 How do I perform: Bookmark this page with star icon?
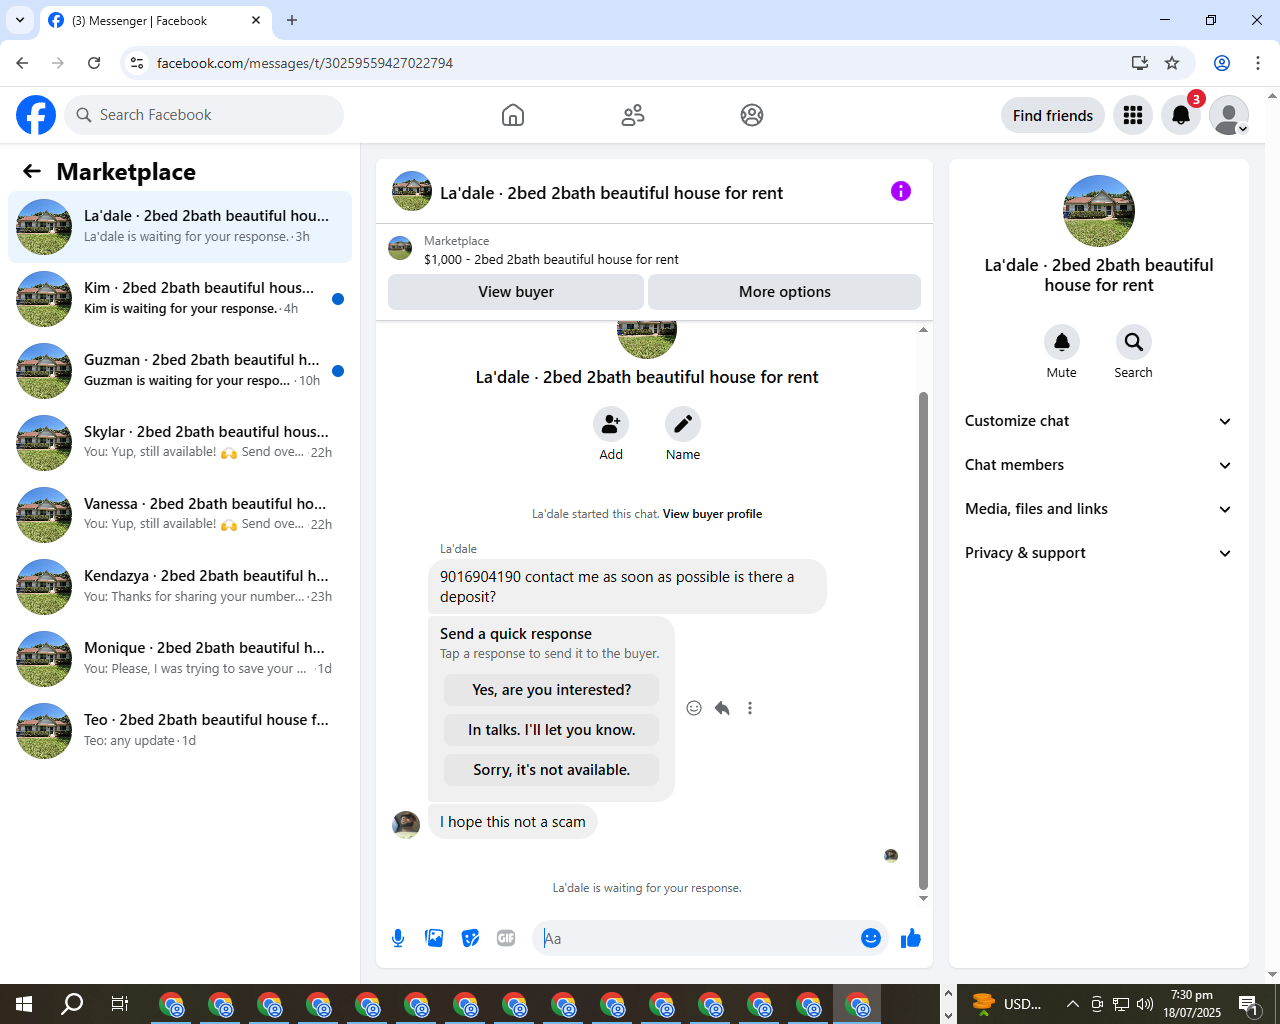(1172, 63)
